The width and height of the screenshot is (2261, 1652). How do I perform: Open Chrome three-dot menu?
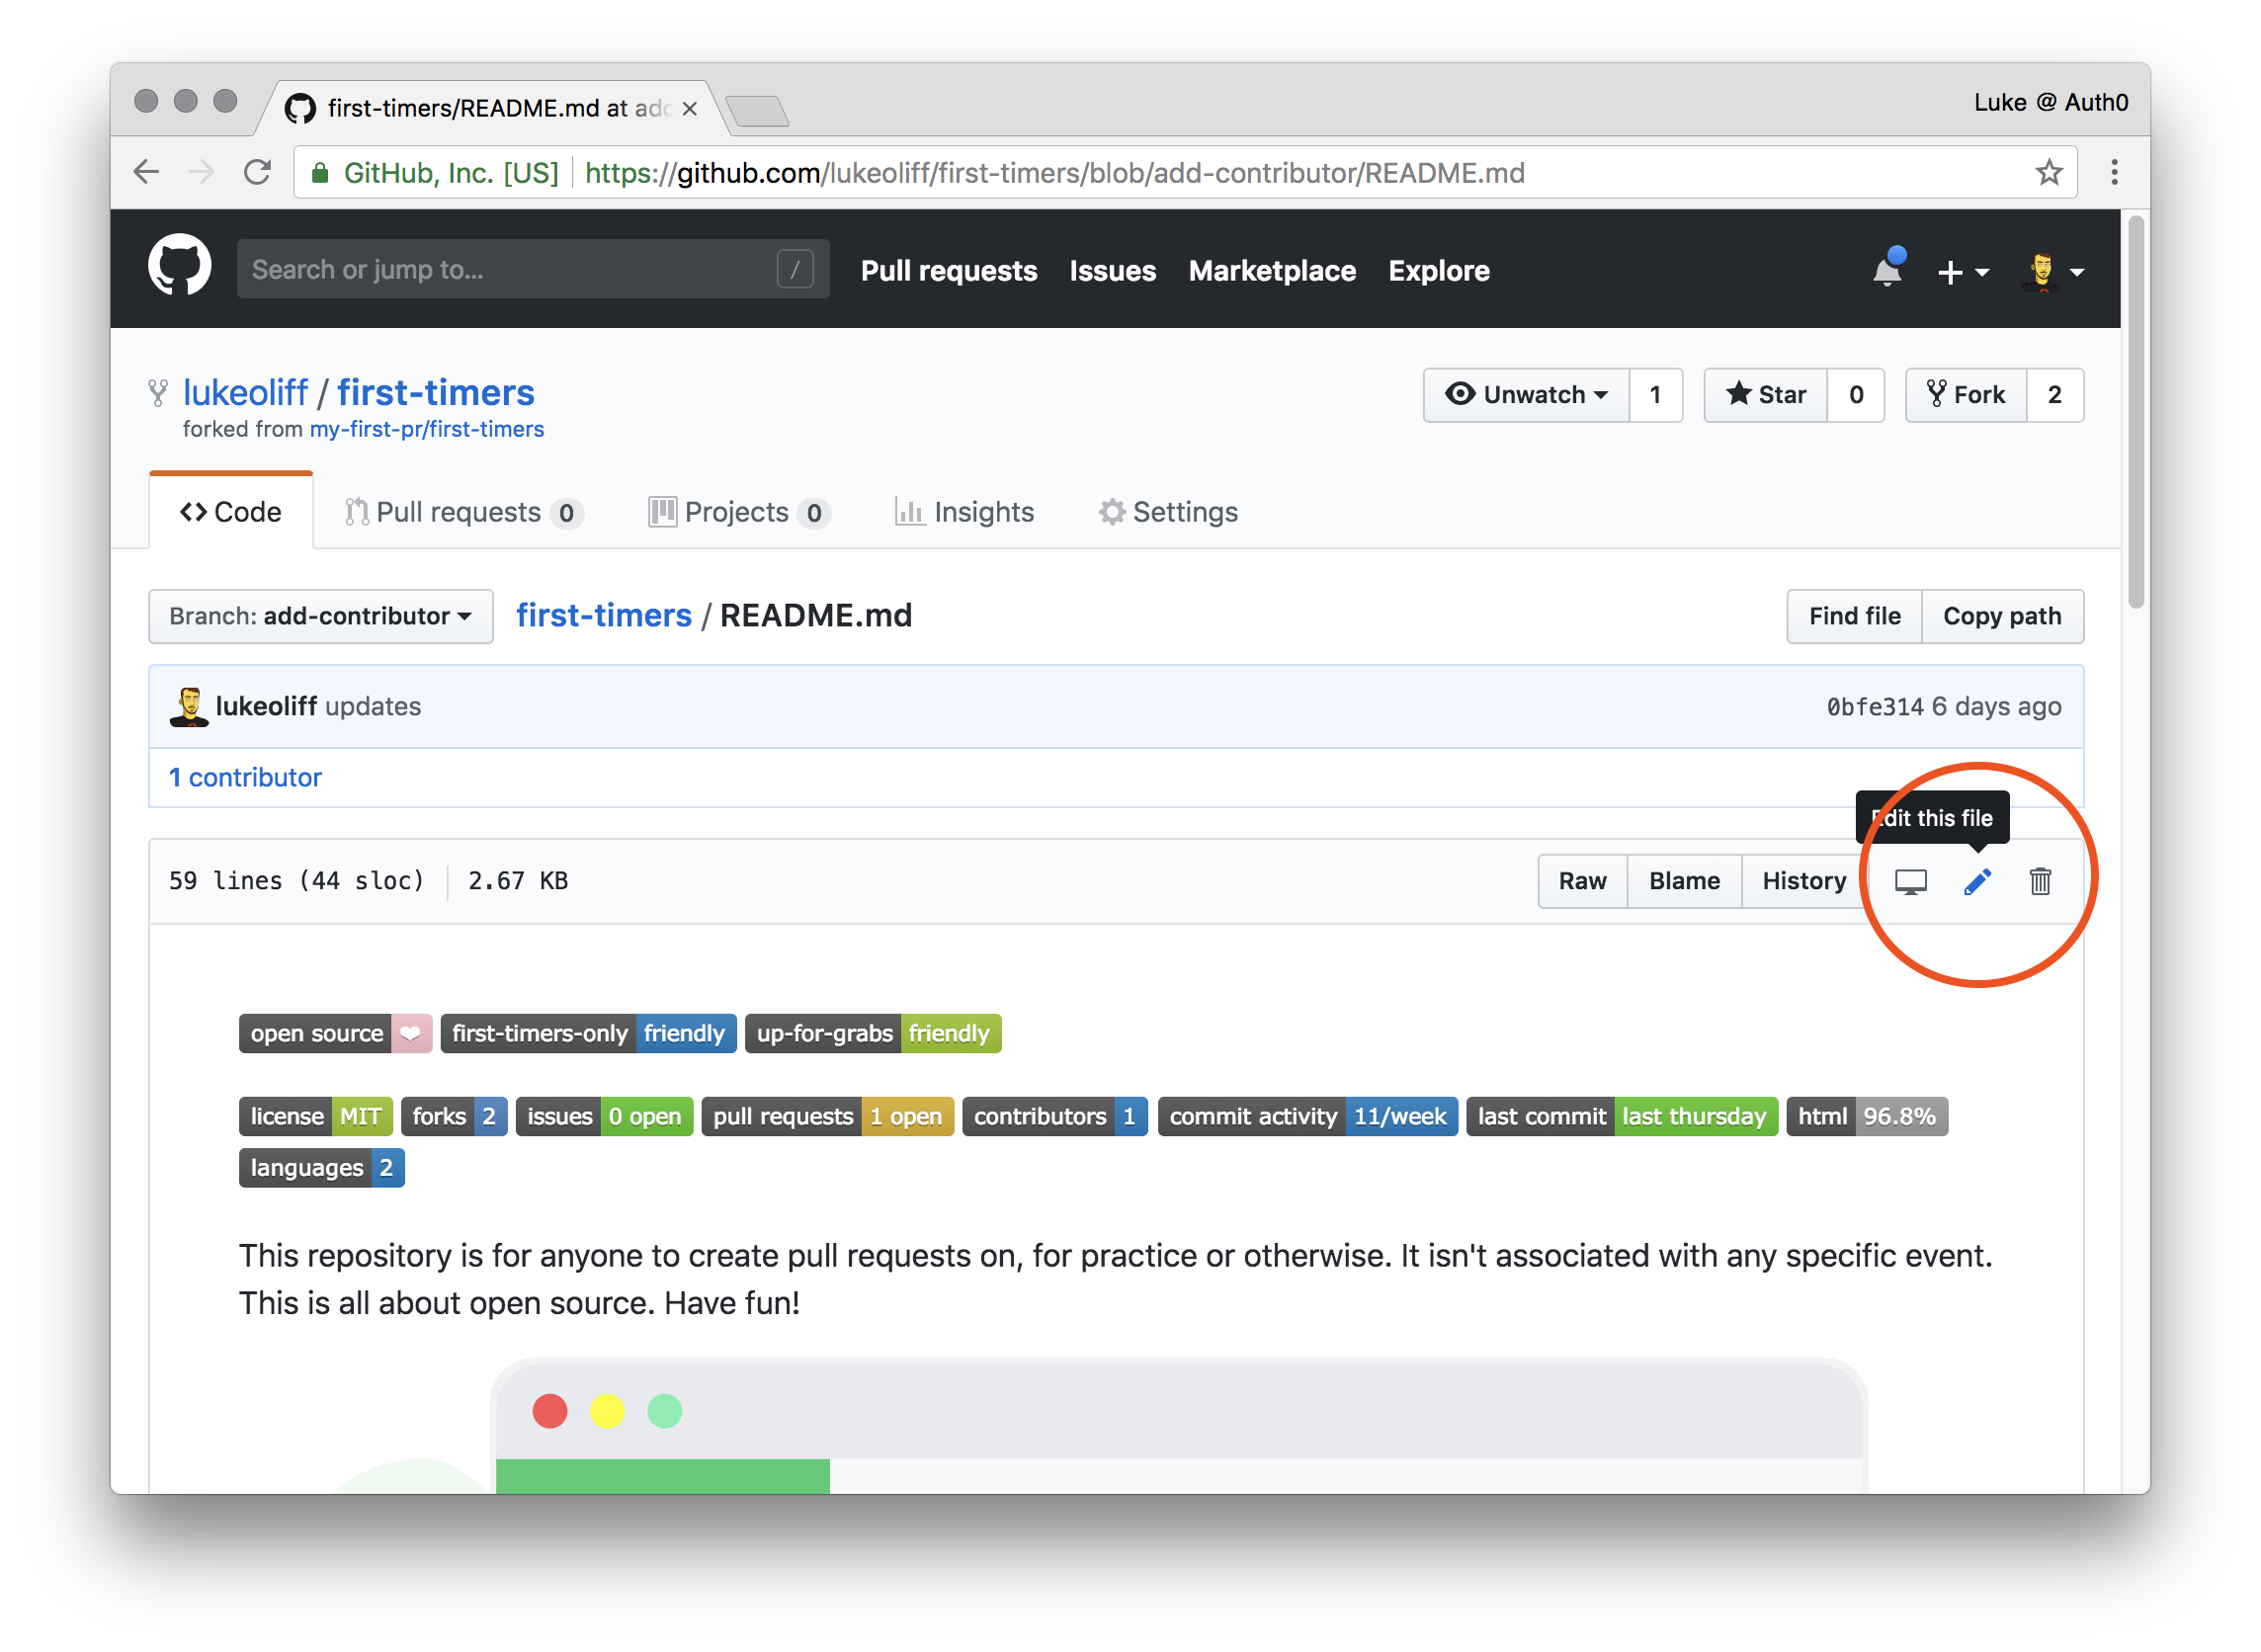[2113, 173]
